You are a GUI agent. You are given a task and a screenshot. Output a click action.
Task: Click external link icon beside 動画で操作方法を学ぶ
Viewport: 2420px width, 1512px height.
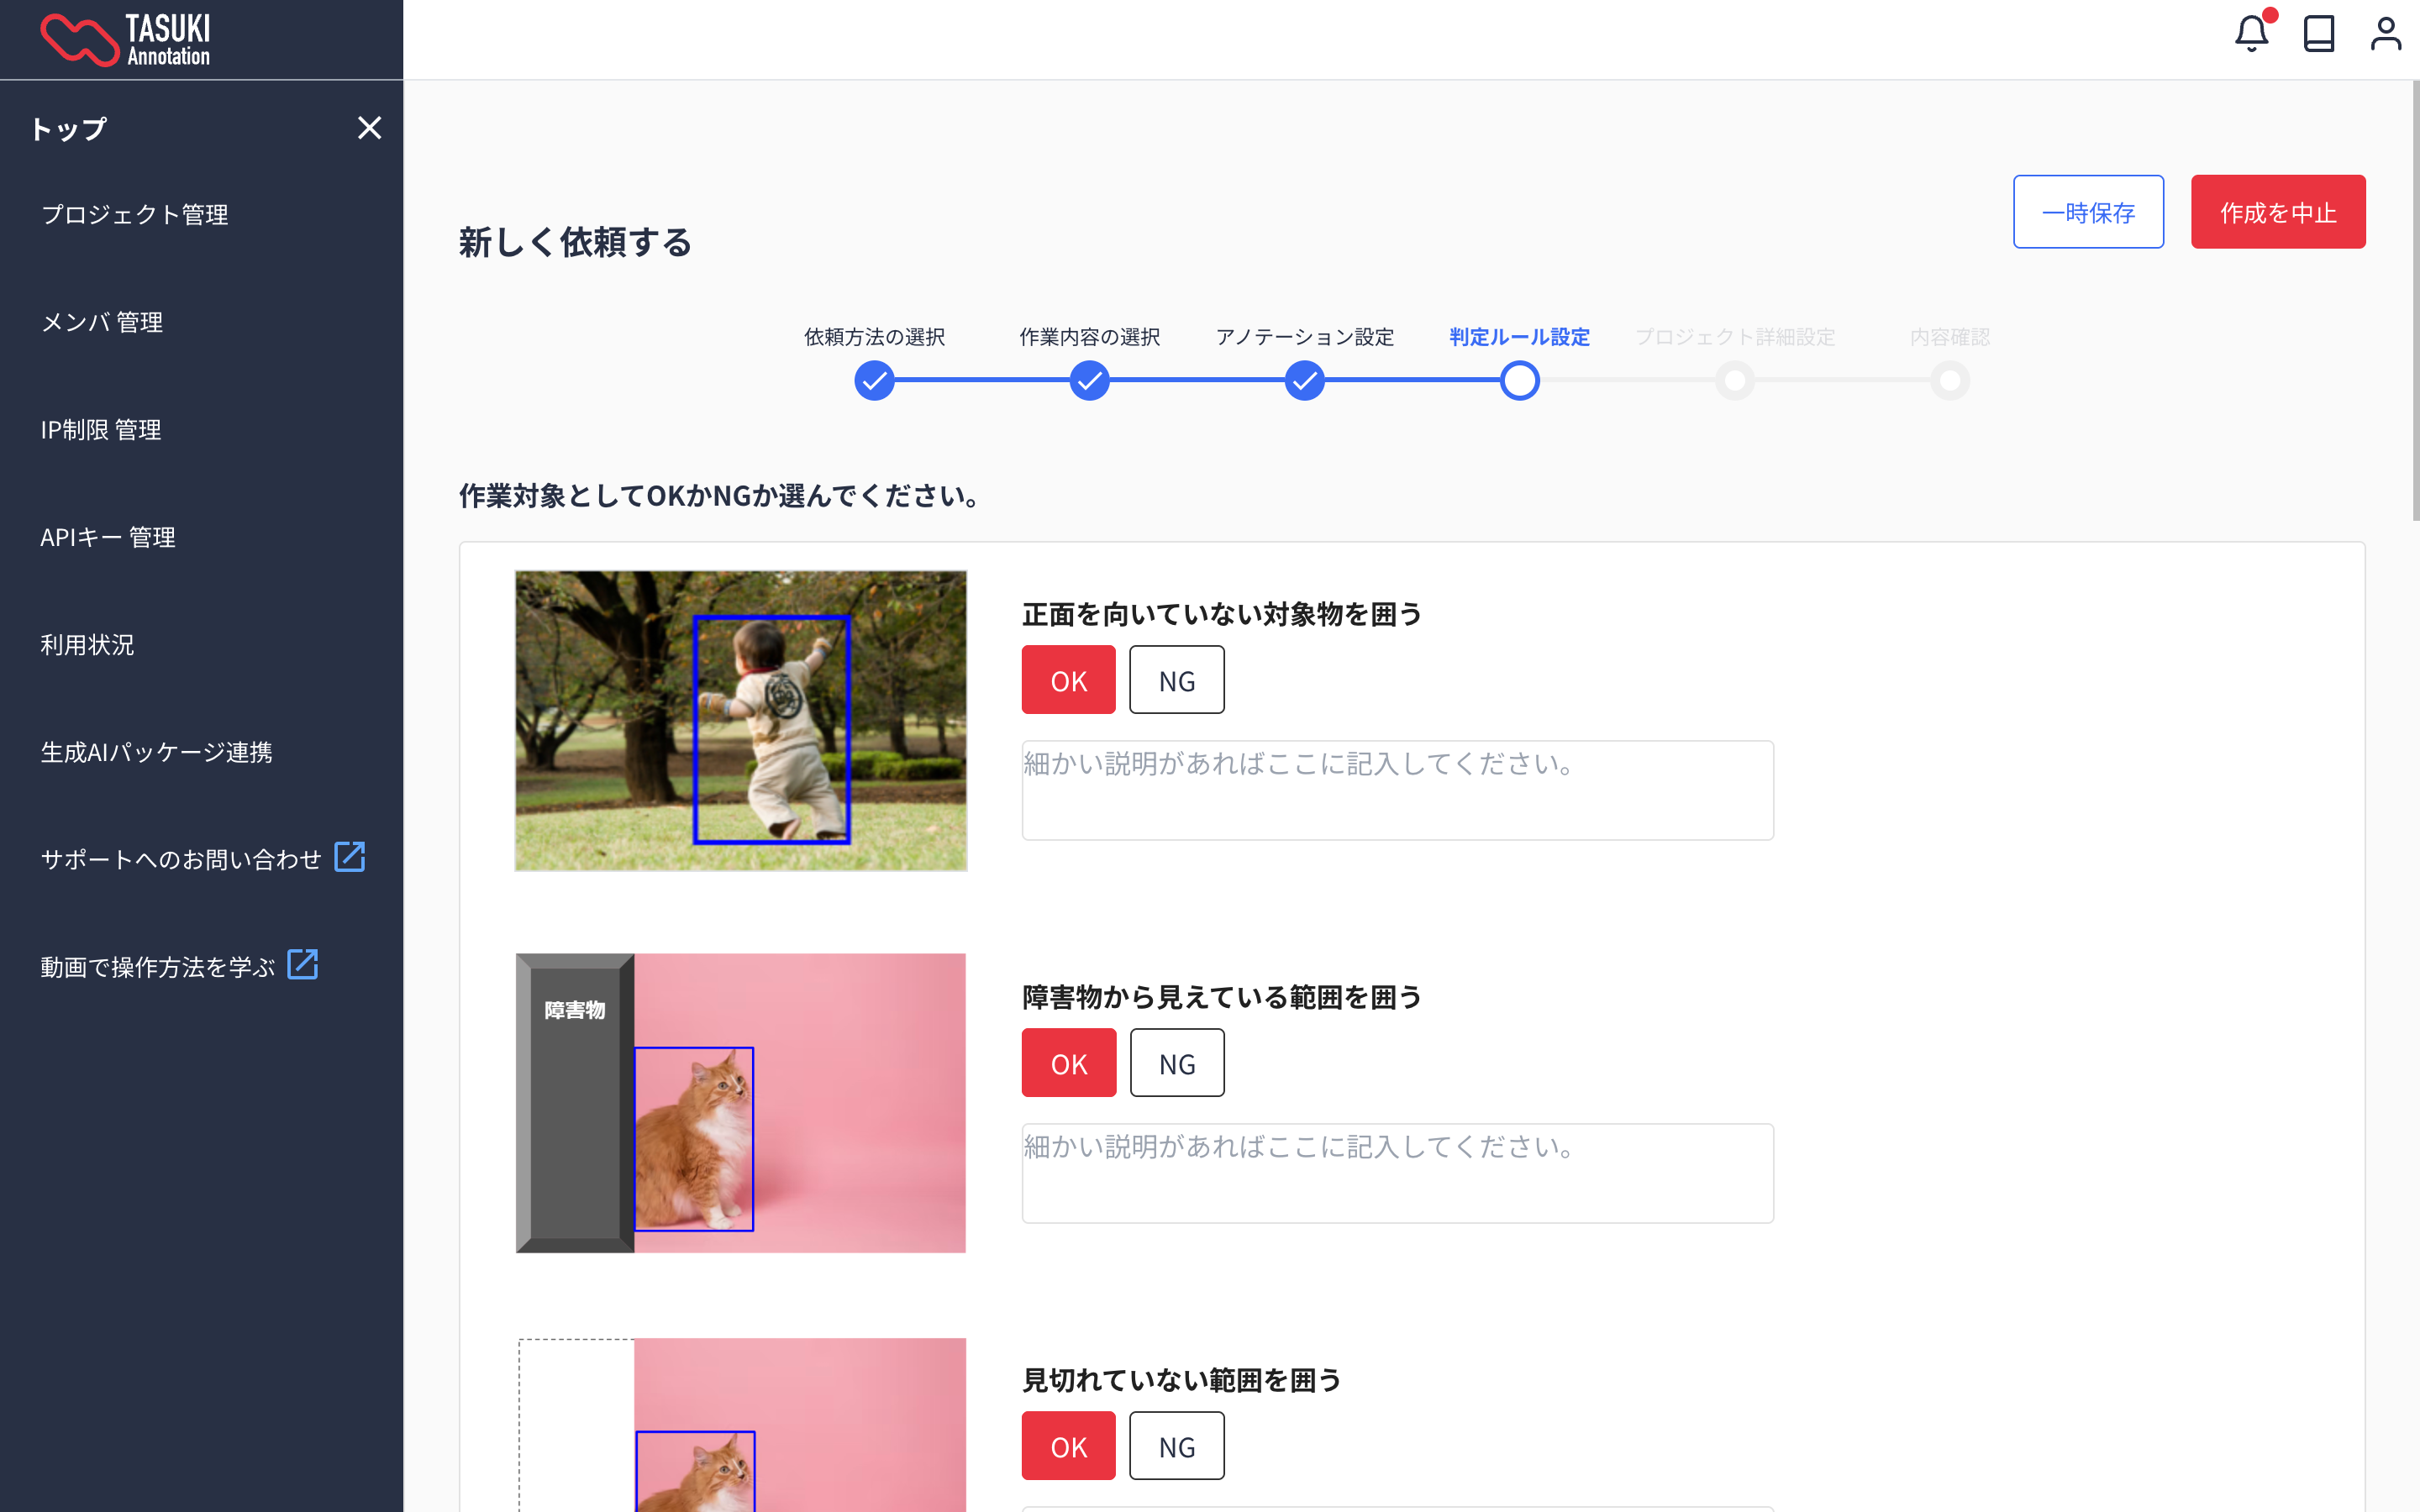click(x=302, y=965)
